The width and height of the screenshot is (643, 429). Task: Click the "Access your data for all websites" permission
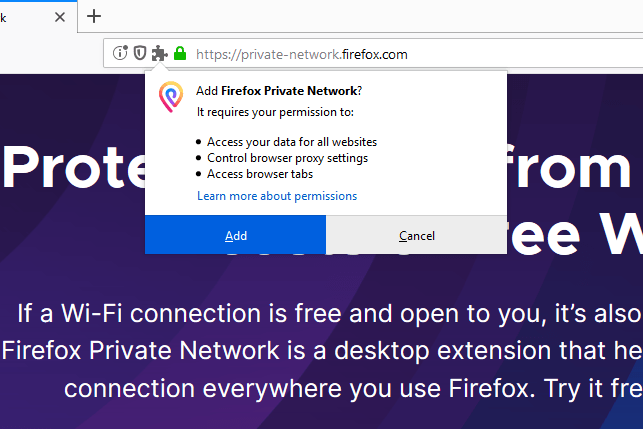292,142
